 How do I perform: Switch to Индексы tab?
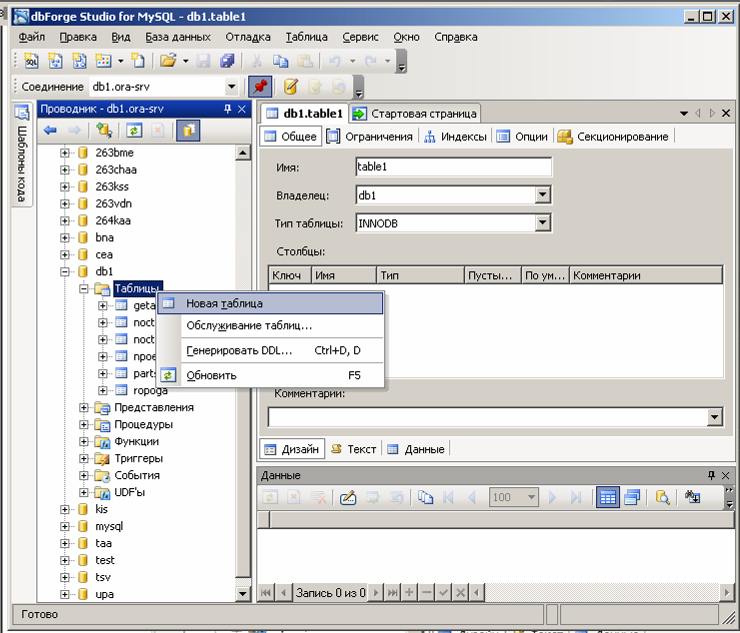455,136
